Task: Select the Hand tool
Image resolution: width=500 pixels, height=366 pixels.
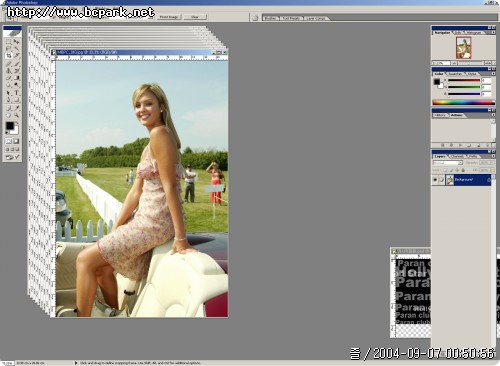Action: click(9, 115)
